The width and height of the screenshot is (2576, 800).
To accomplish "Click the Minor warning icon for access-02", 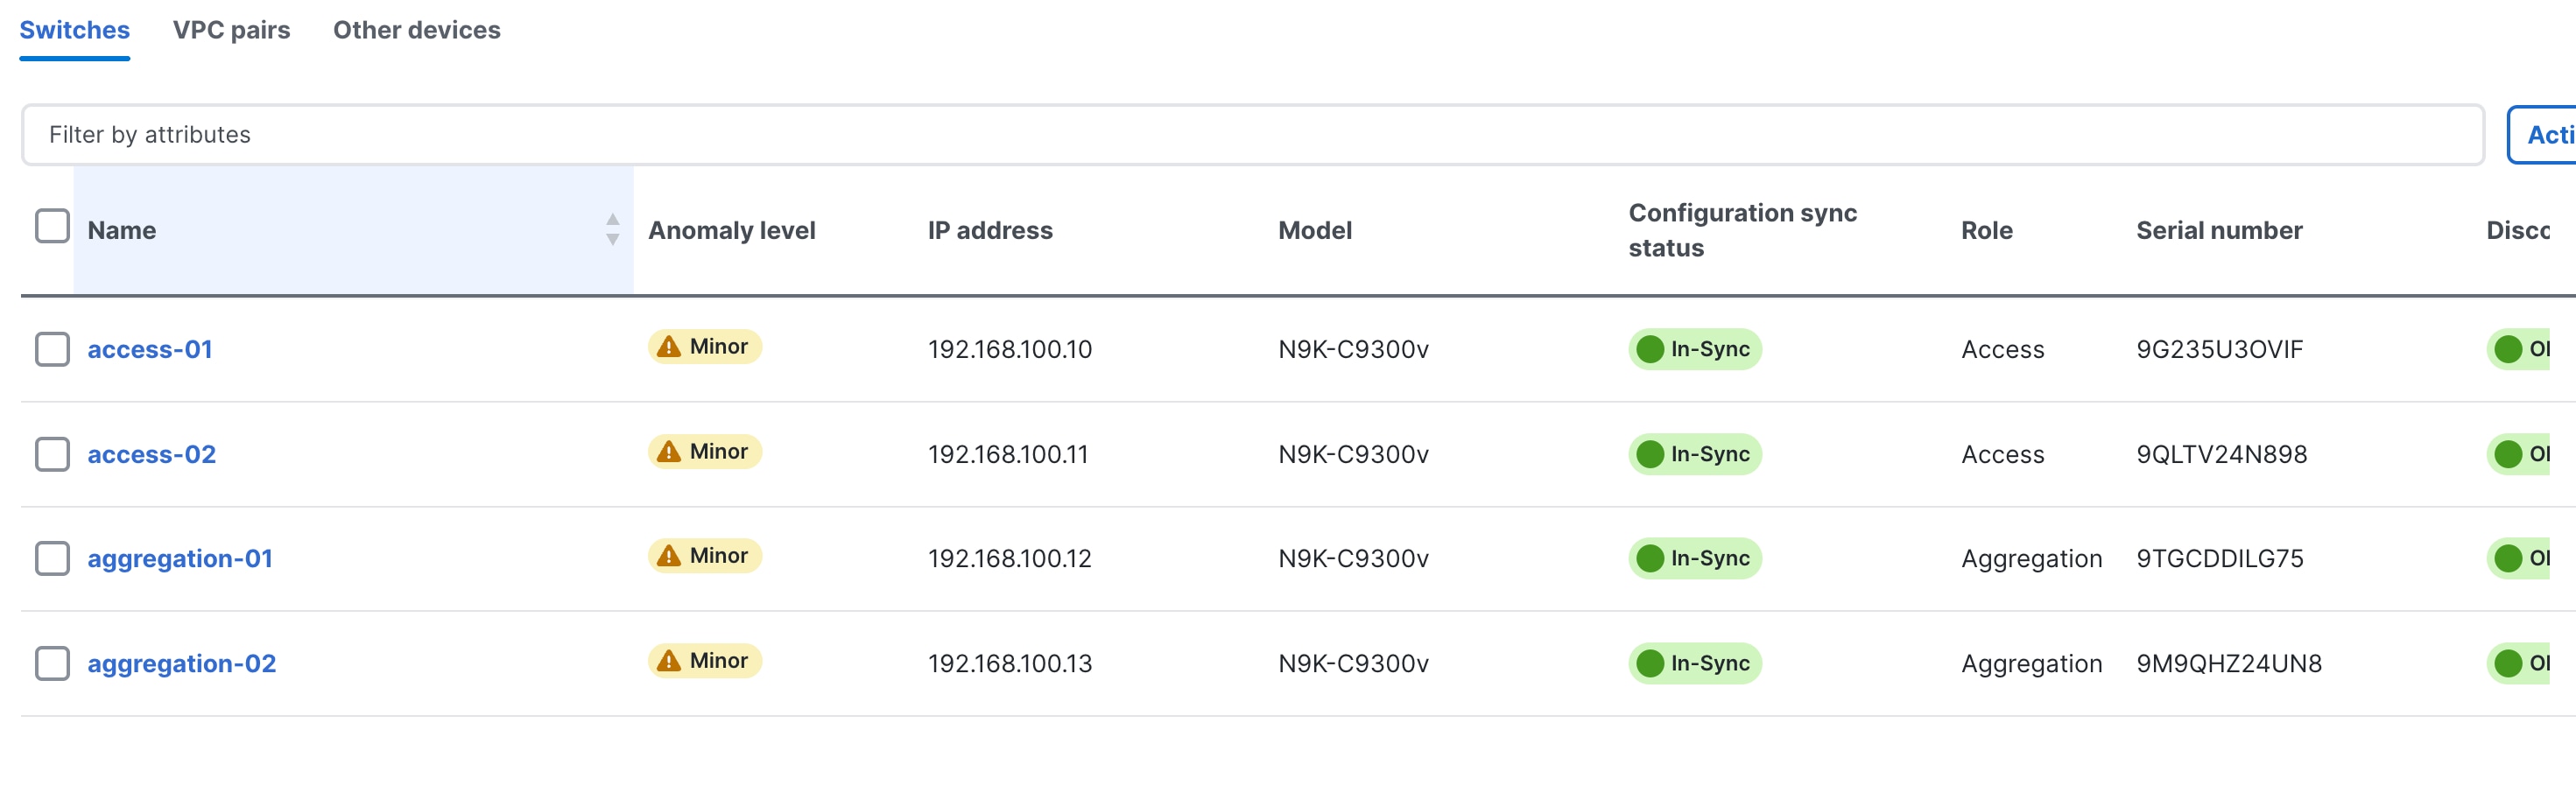I will point(669,452).
